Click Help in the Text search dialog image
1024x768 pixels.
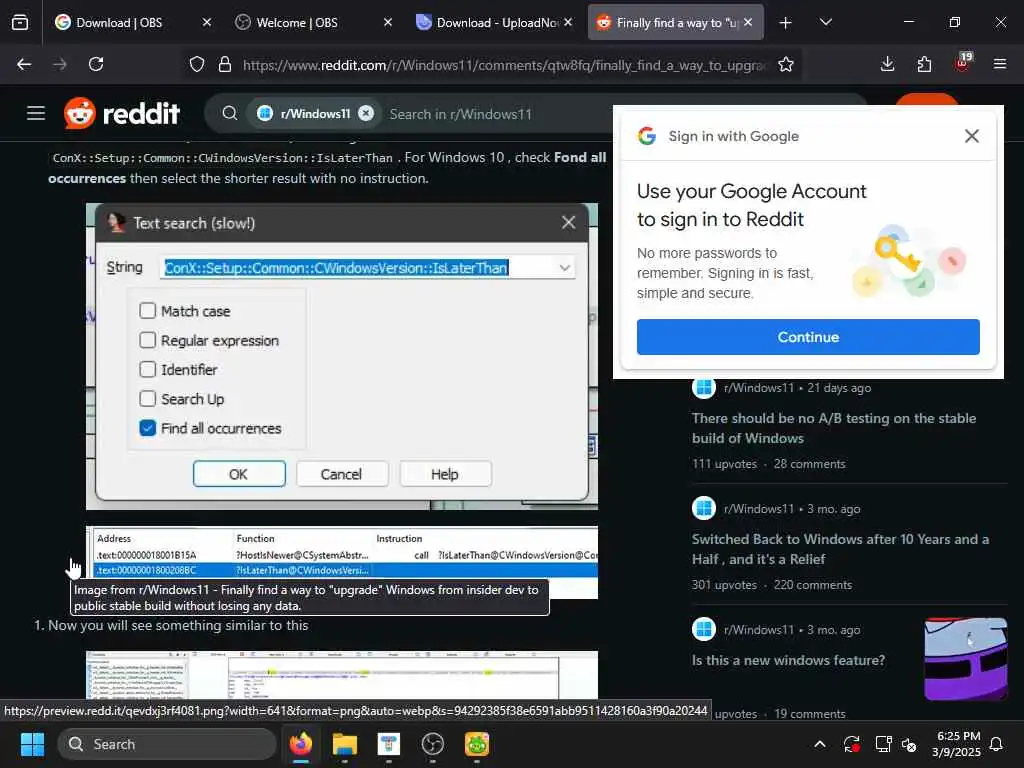[445, 473]
